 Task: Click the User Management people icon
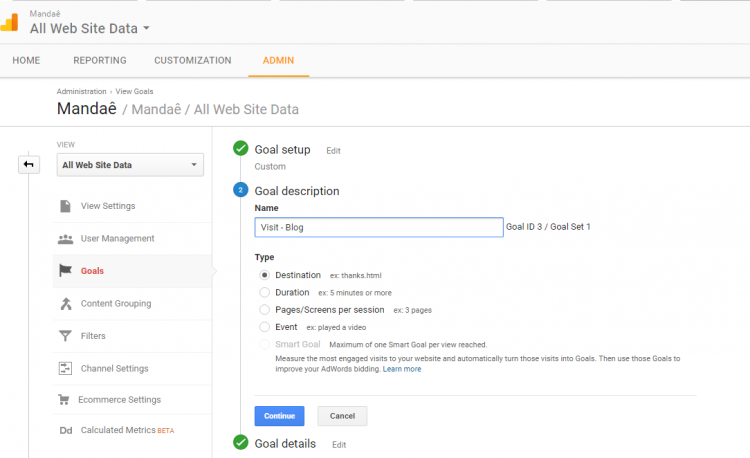click(66, 239)
